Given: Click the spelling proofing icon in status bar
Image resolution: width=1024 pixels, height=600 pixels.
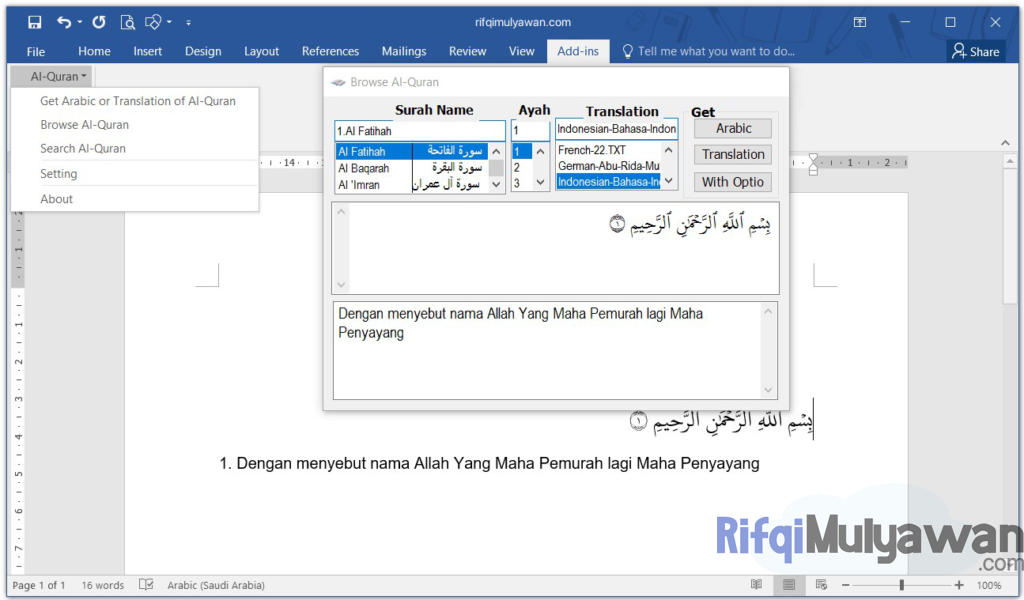Looking at the screenshot, I should (146, 585).
